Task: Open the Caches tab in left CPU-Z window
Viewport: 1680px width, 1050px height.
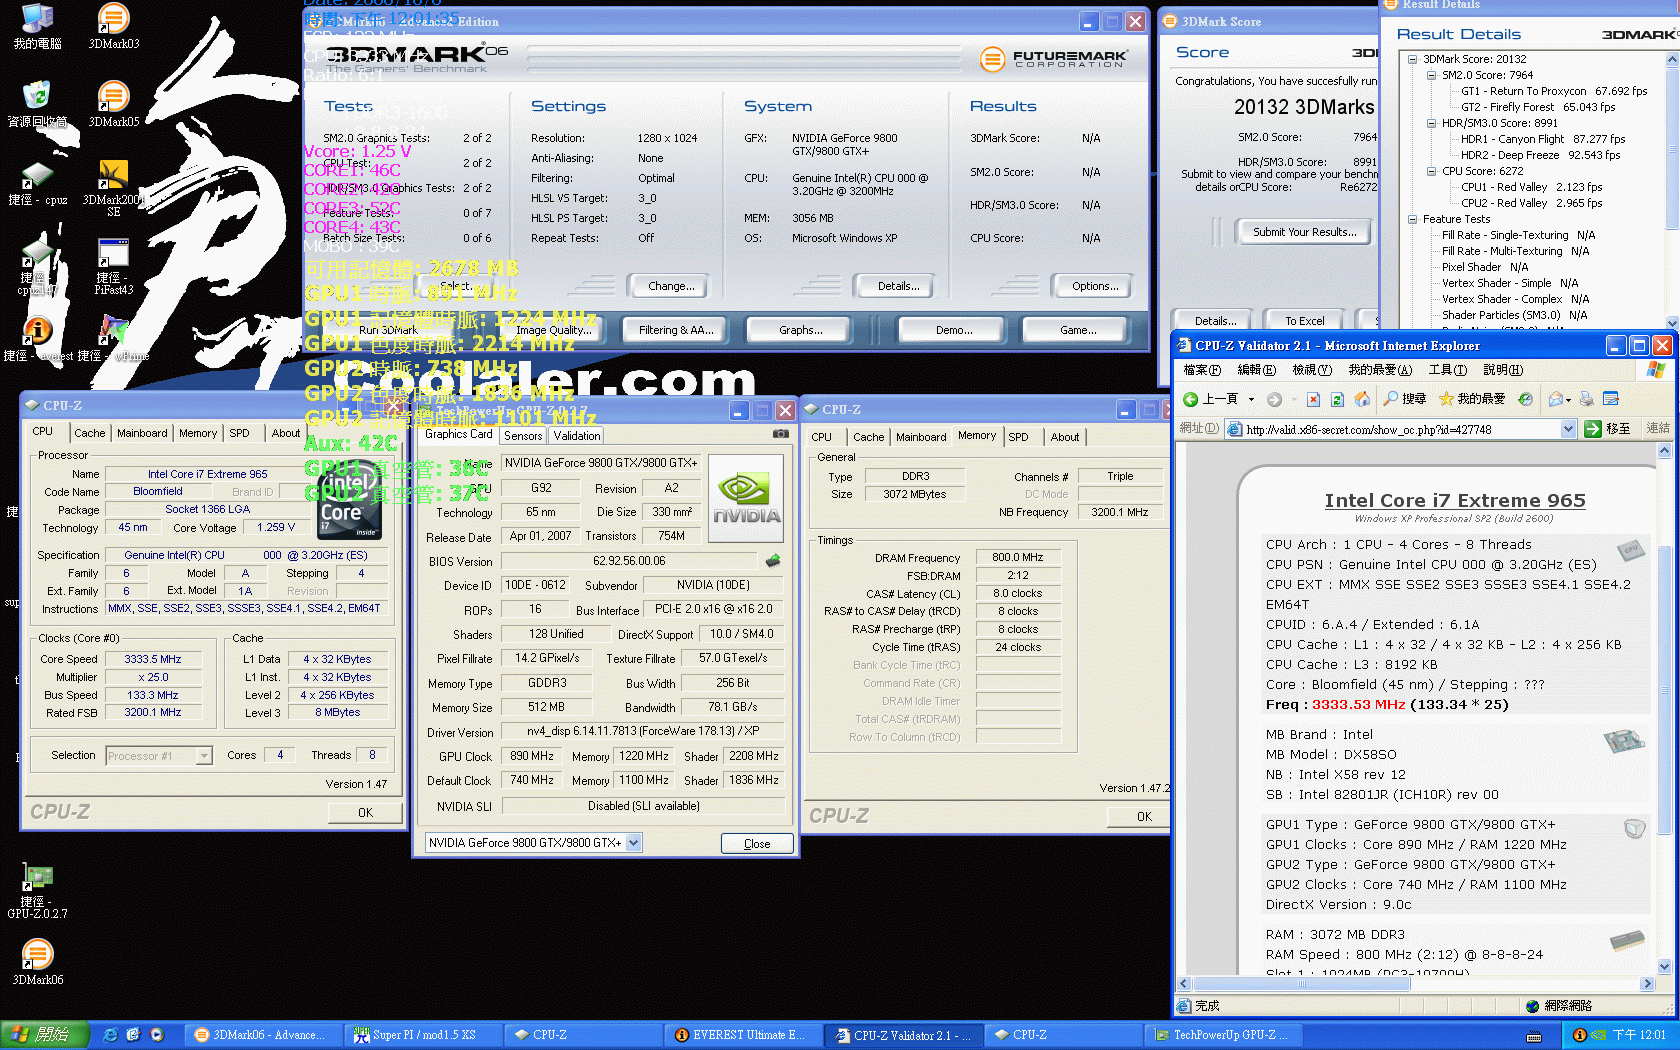Action: (x=89, y=433)
